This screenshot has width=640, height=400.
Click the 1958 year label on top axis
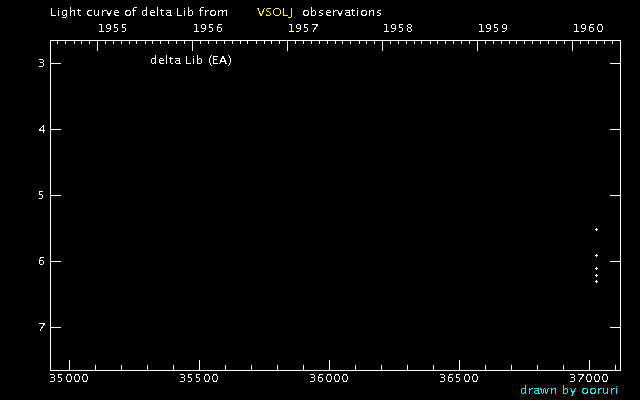tap(398, 28)
